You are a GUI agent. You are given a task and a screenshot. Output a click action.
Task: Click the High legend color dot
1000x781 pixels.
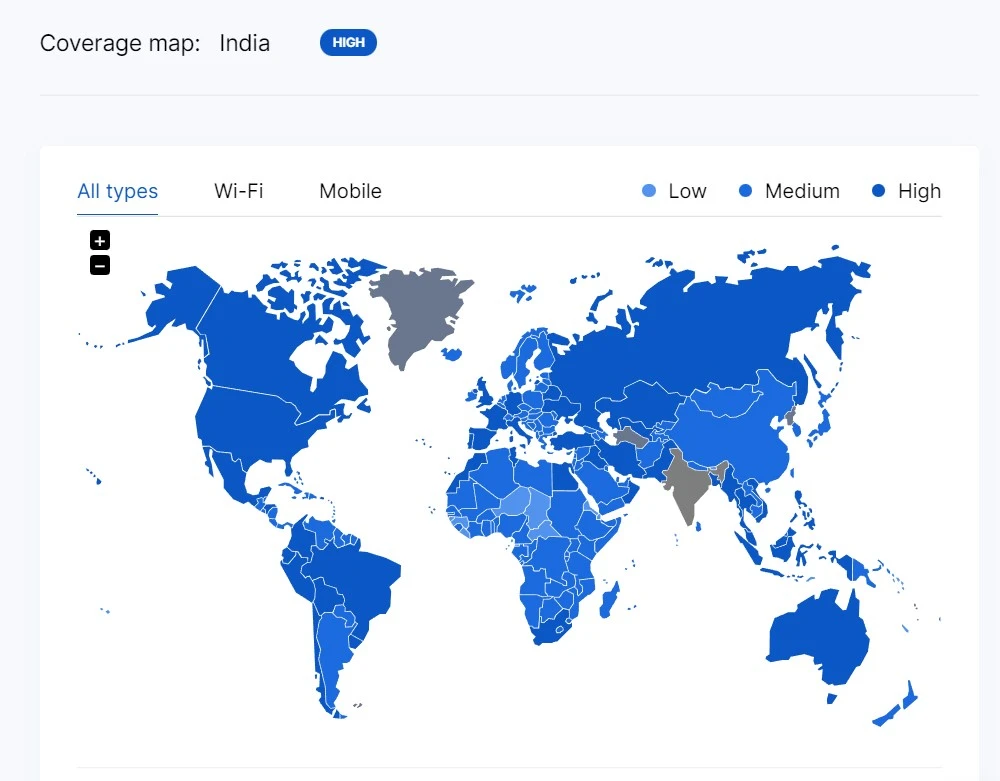(878, 191)
